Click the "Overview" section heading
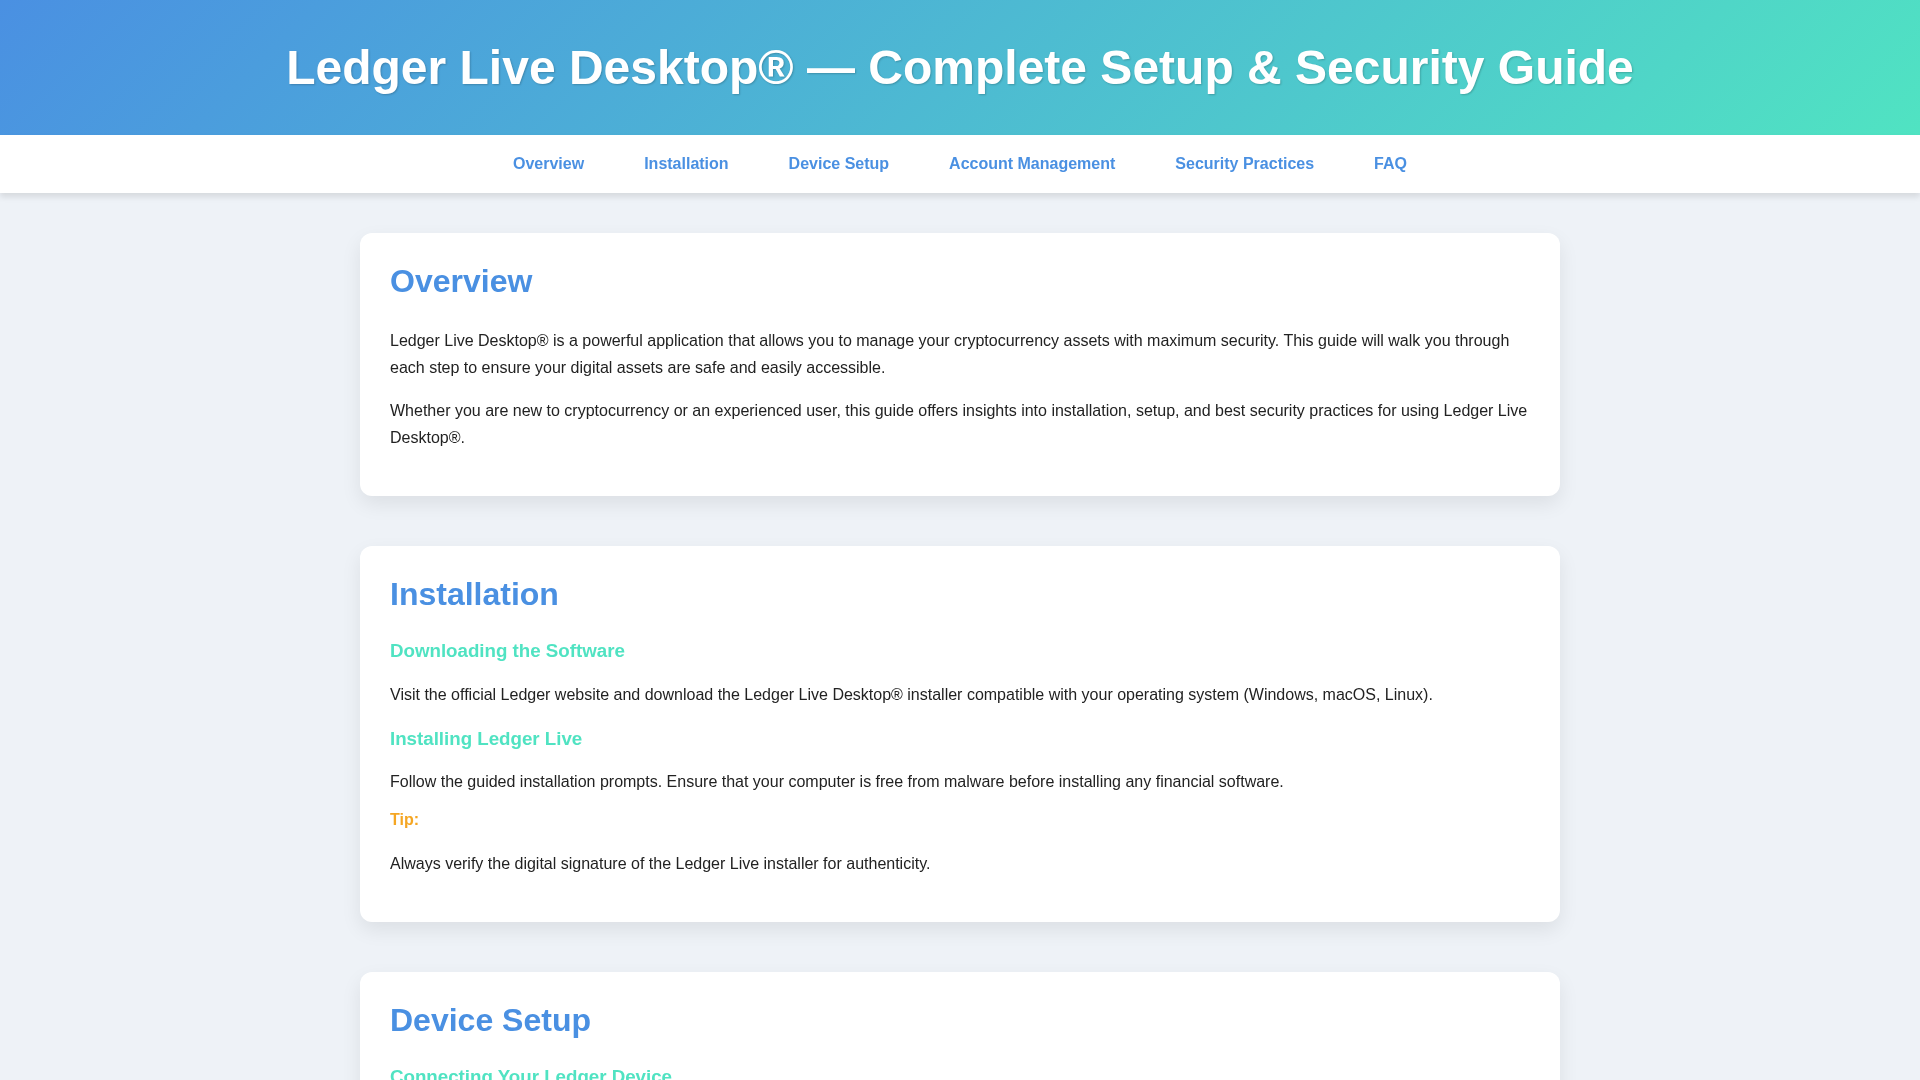 coord(461,281)
